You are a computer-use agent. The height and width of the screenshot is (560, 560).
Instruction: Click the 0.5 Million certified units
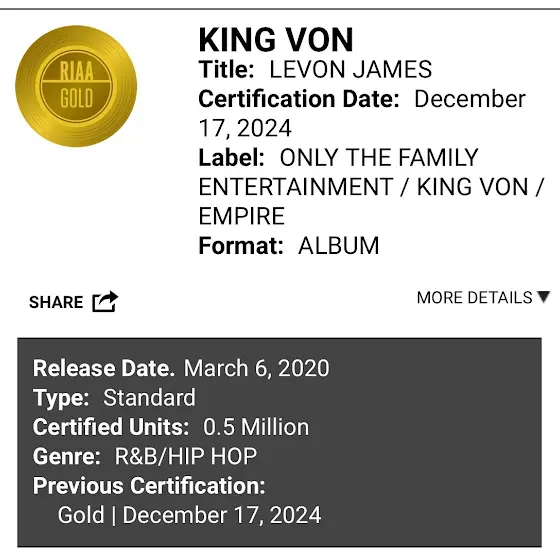[x=256, y=427]
